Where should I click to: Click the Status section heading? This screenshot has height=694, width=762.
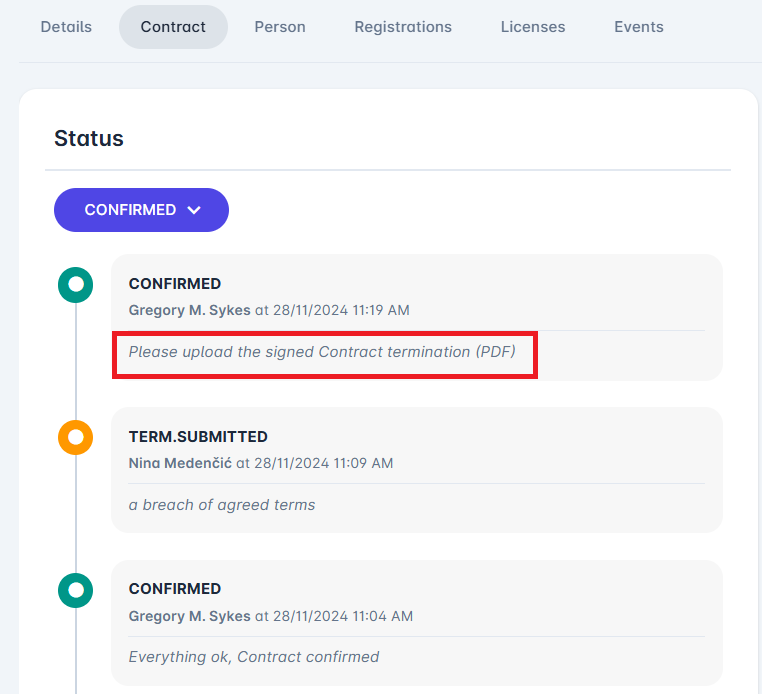89,138
